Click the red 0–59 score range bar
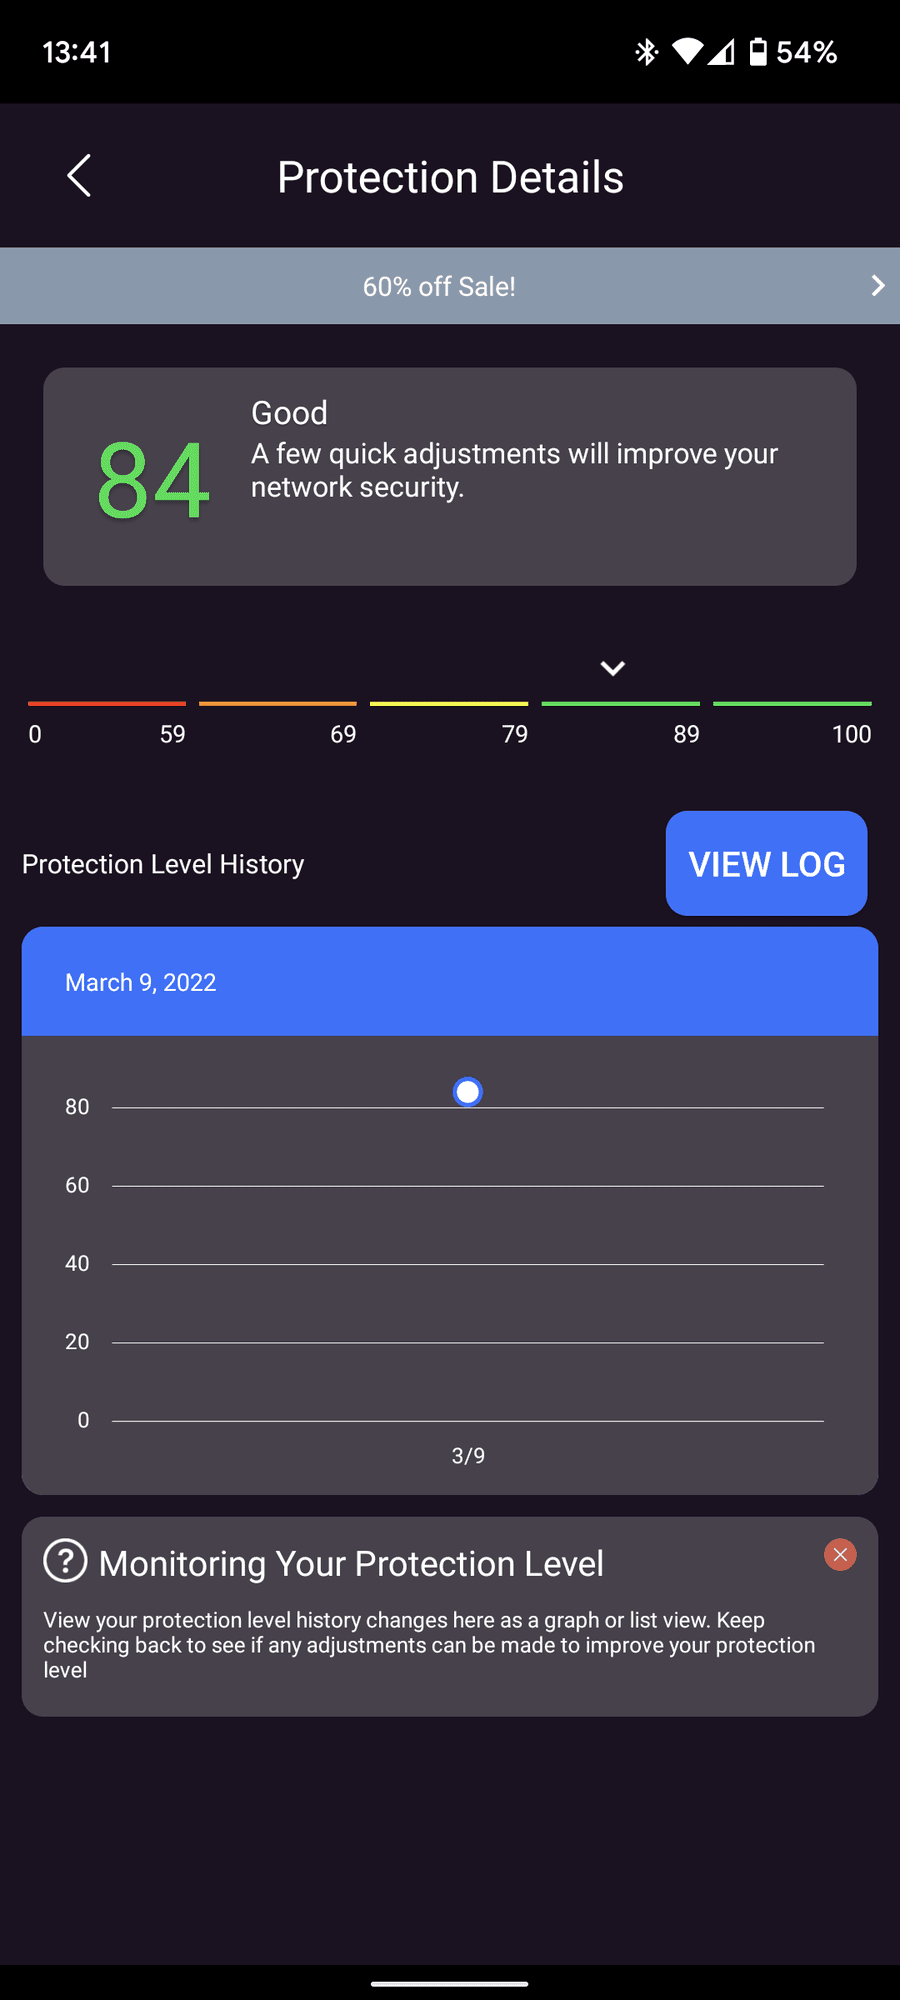Viewport: 900px width, 2000px height. (x=107, y=704)
